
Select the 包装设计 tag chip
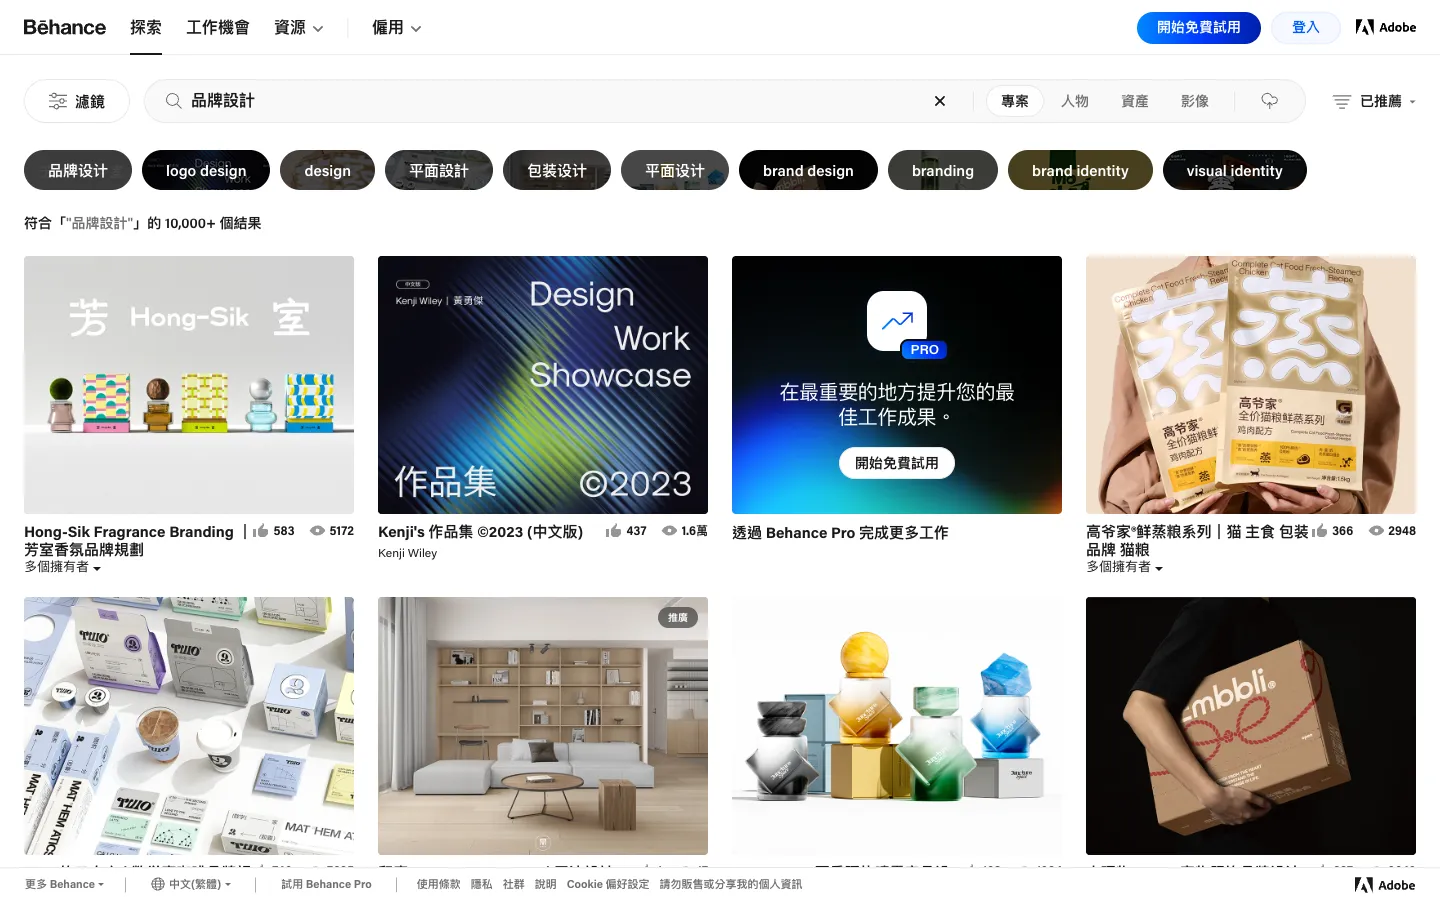pos(557,170)
